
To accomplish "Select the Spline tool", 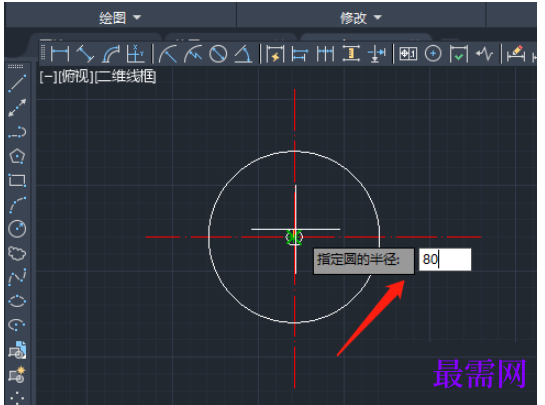I will click(17, 277).
